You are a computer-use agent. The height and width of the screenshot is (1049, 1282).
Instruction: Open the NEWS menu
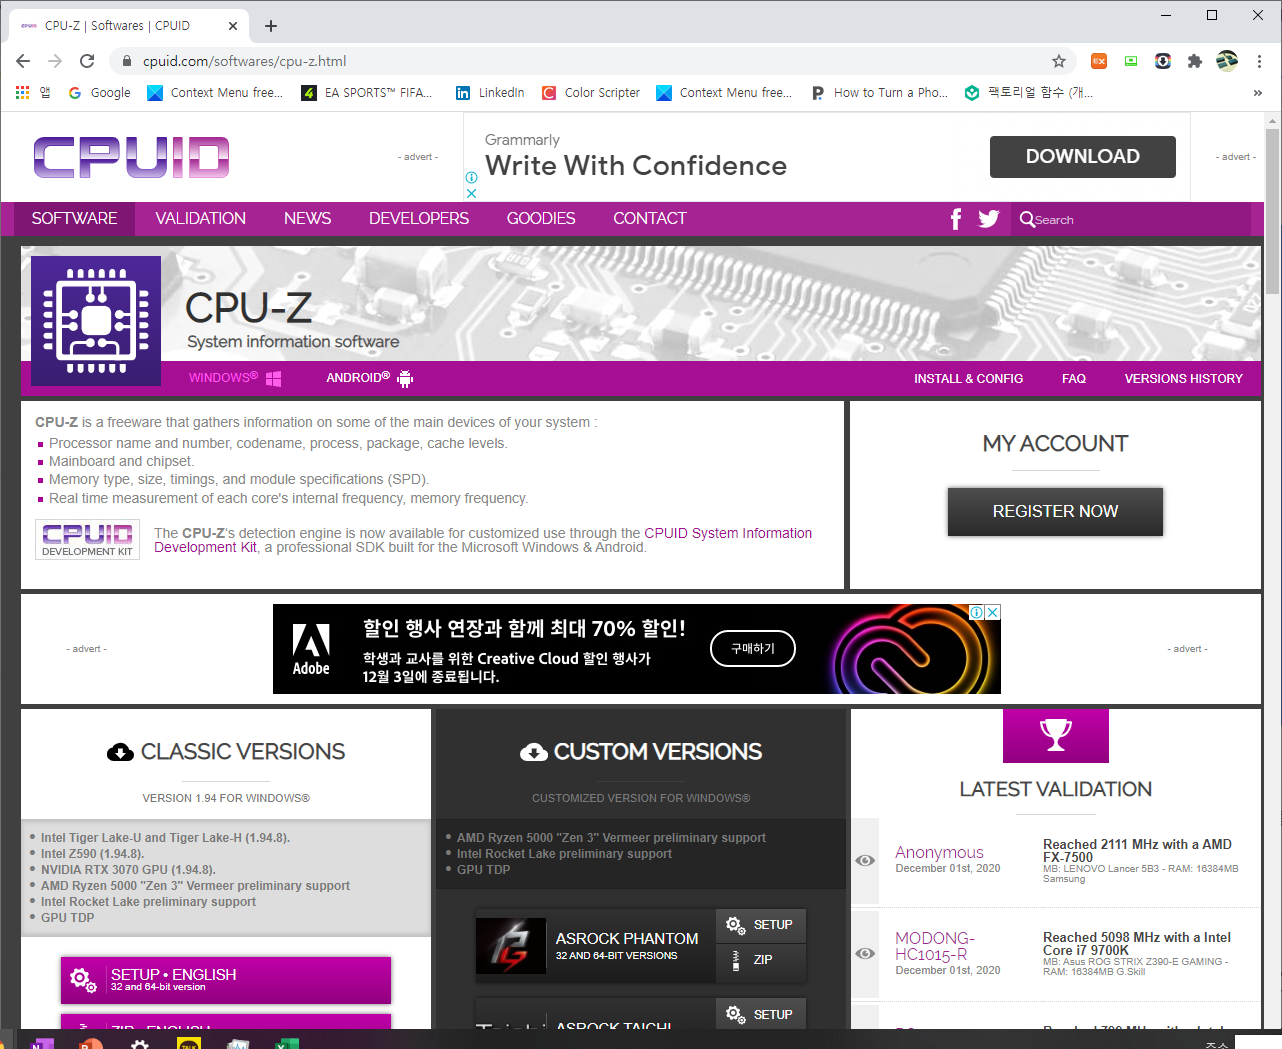(308, 219)
